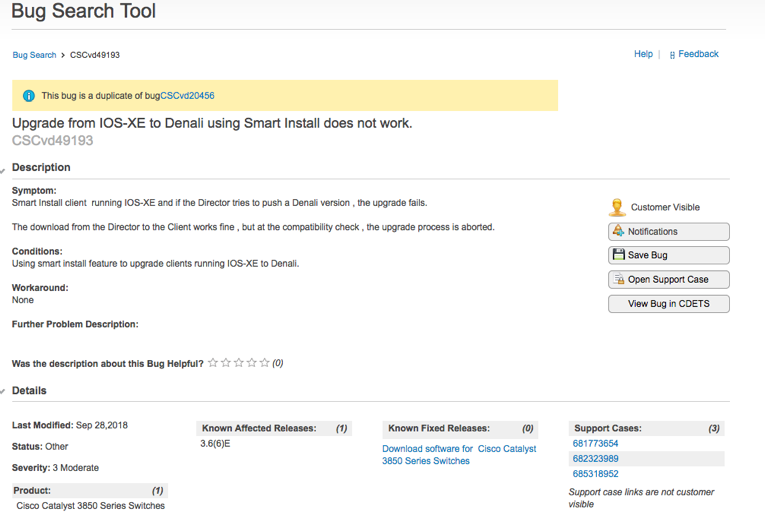This screenshot has width=765, height=525.
Task: Select the affected release 3.6(6)E
Action: click(x=215, y=444)
